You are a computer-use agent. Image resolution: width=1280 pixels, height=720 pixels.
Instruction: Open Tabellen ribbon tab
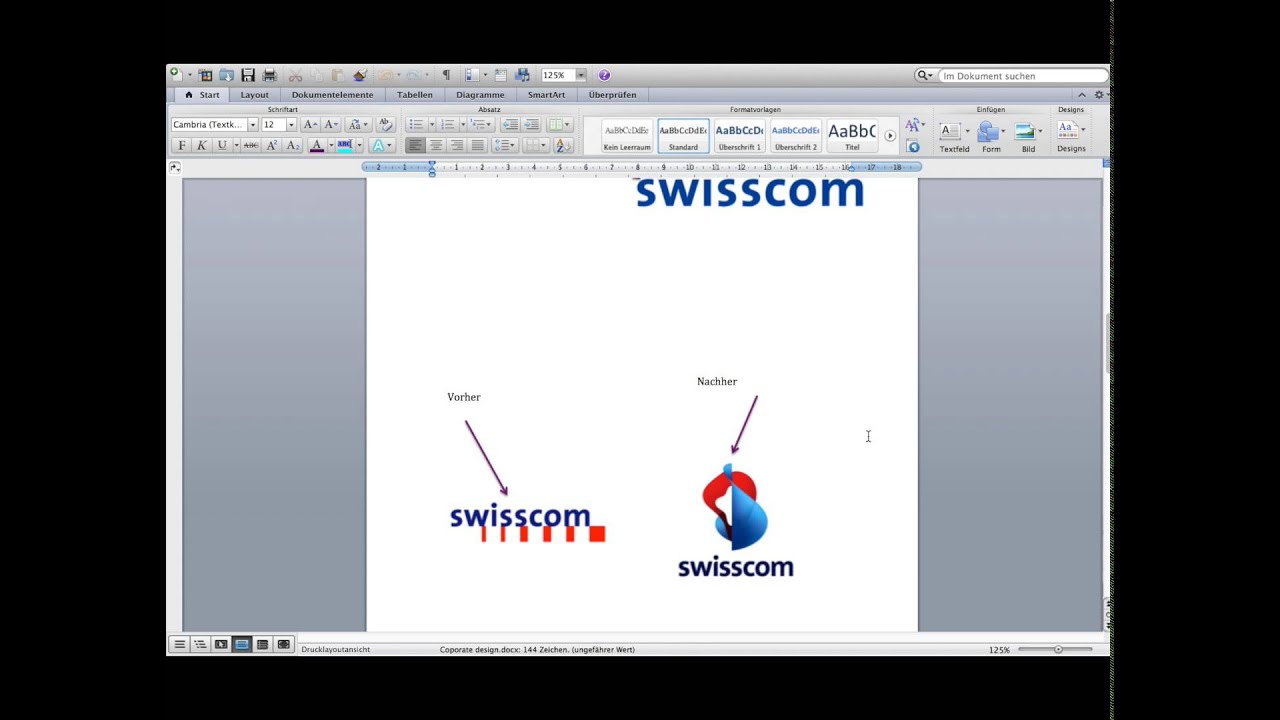pos(415,95)
